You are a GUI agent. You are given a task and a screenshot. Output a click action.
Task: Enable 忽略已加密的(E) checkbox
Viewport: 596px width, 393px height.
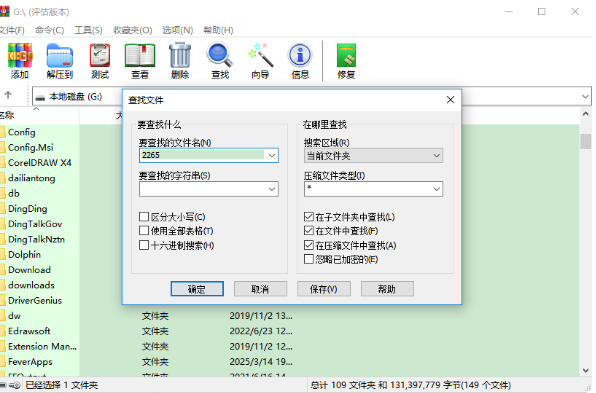[x=309, y=259]
